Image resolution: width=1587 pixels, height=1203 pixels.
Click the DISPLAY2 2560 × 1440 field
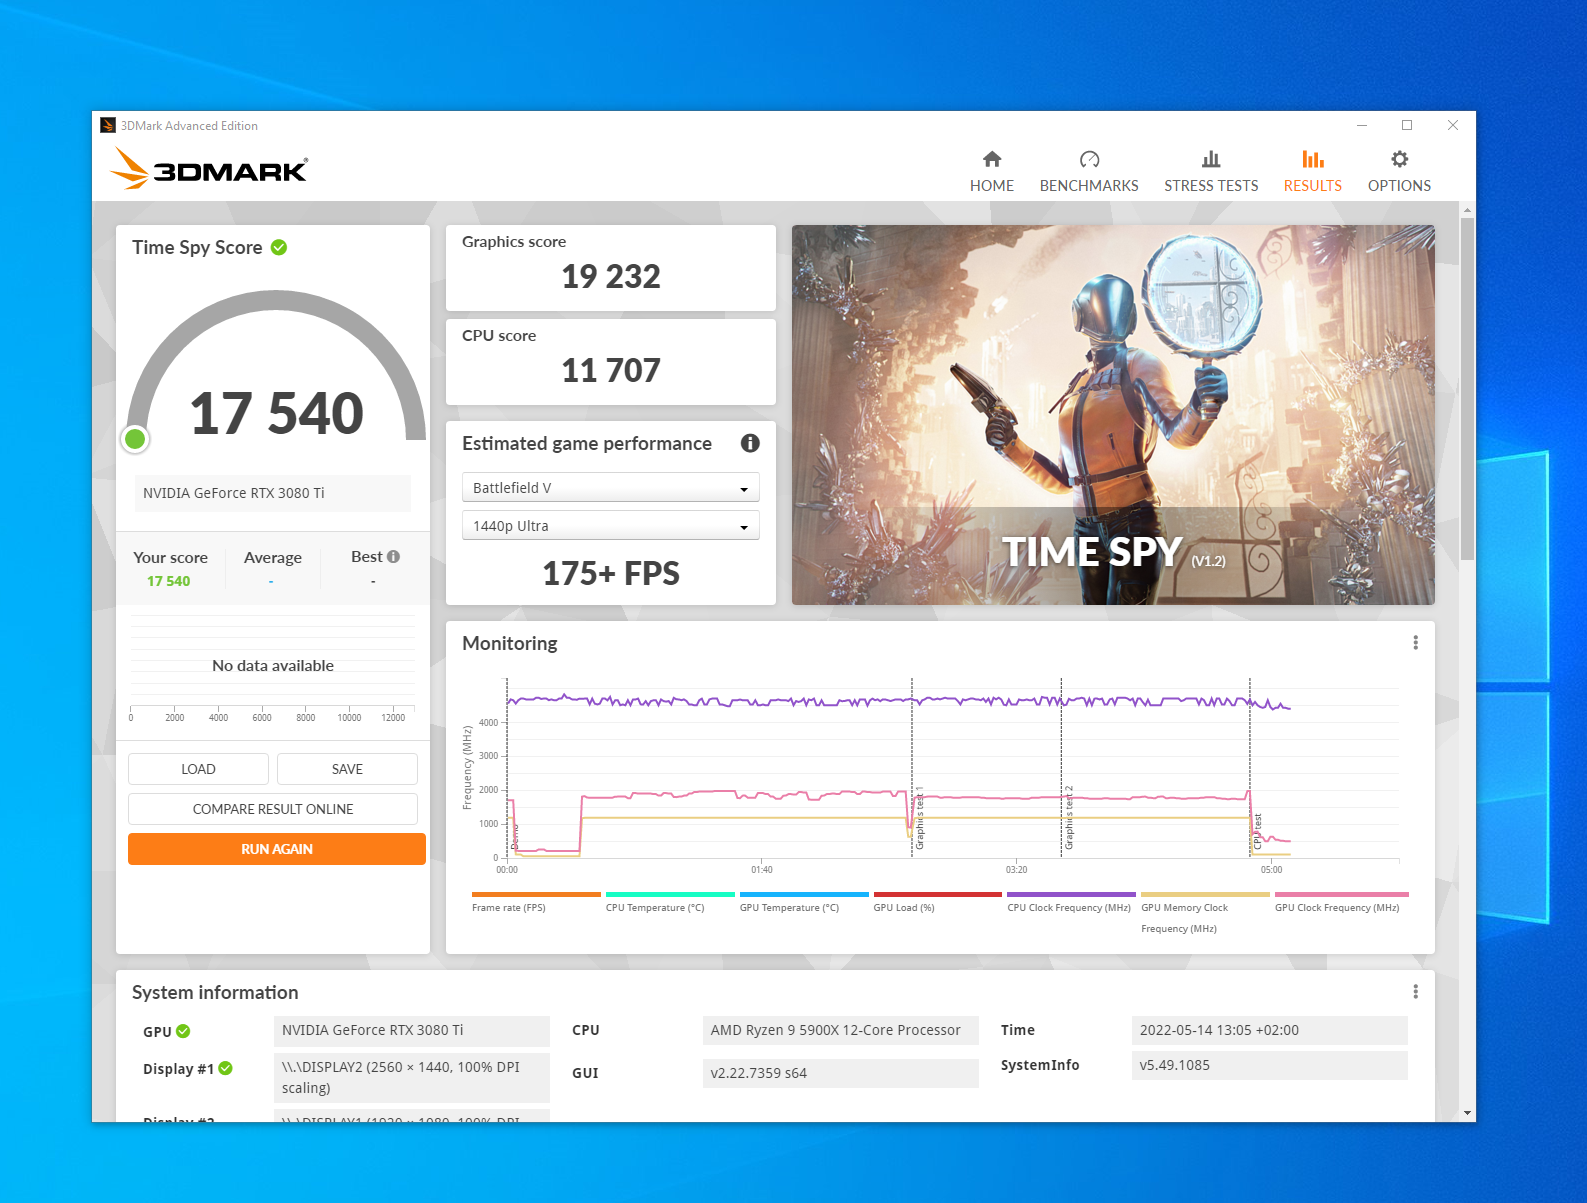(x=411, y=1077)
